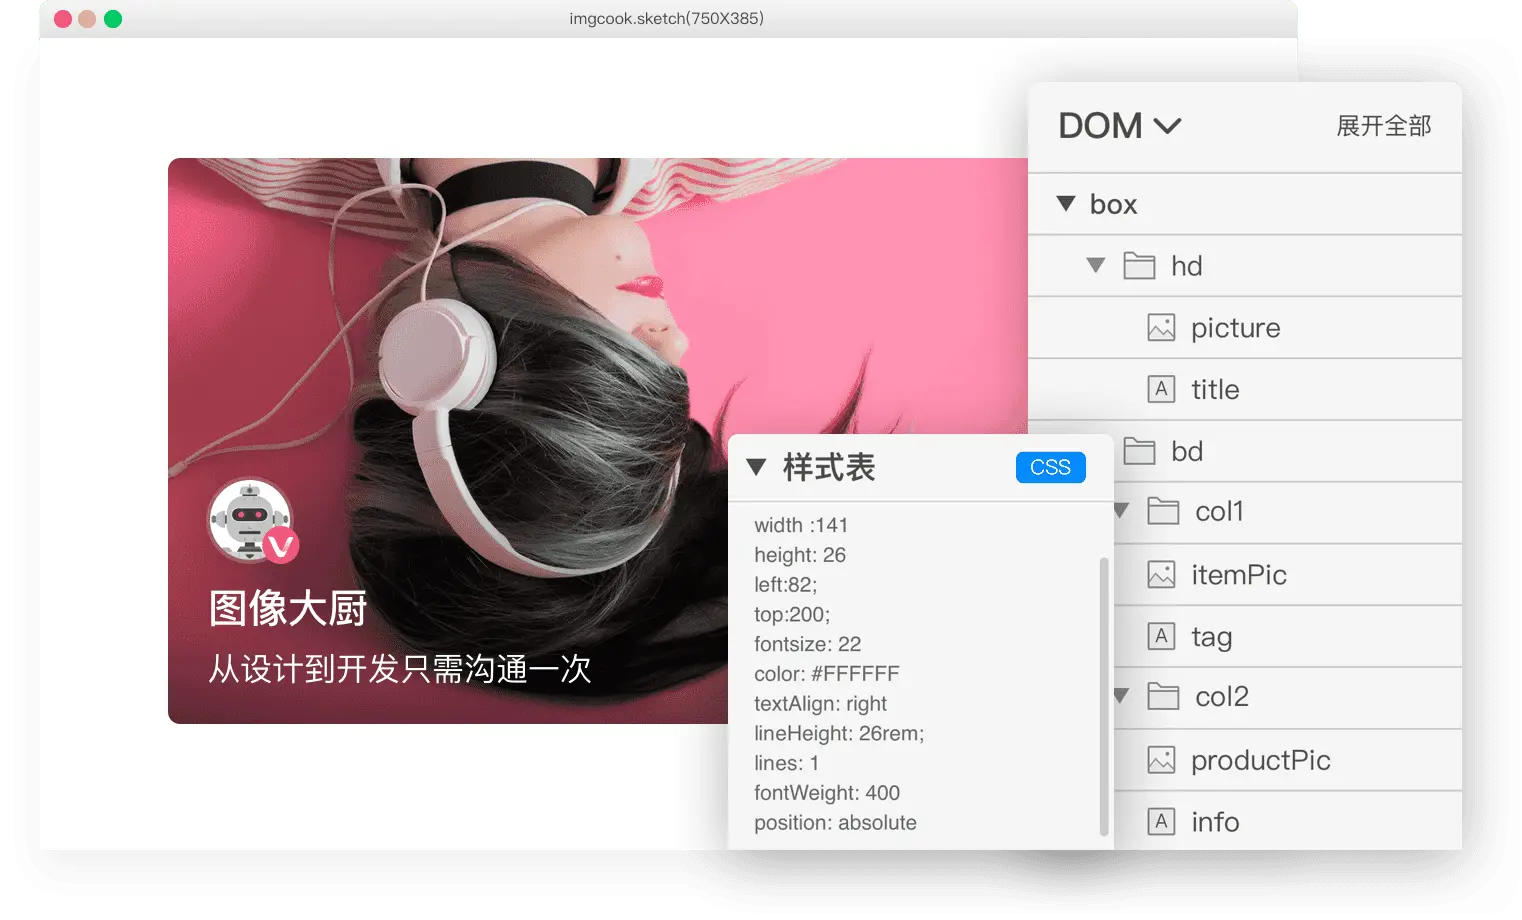Click the 'position: absolute' style line
The height and width of the screenshot is (920, 1522).
(x=836, y=823)
